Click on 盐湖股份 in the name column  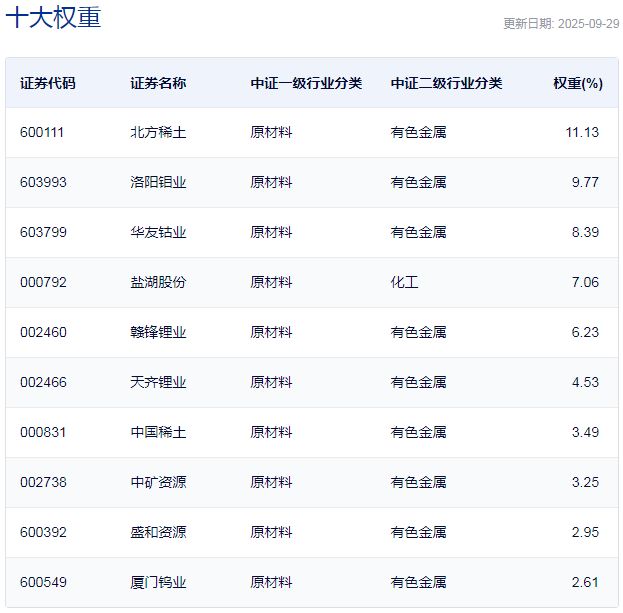[x=158, y=282]
